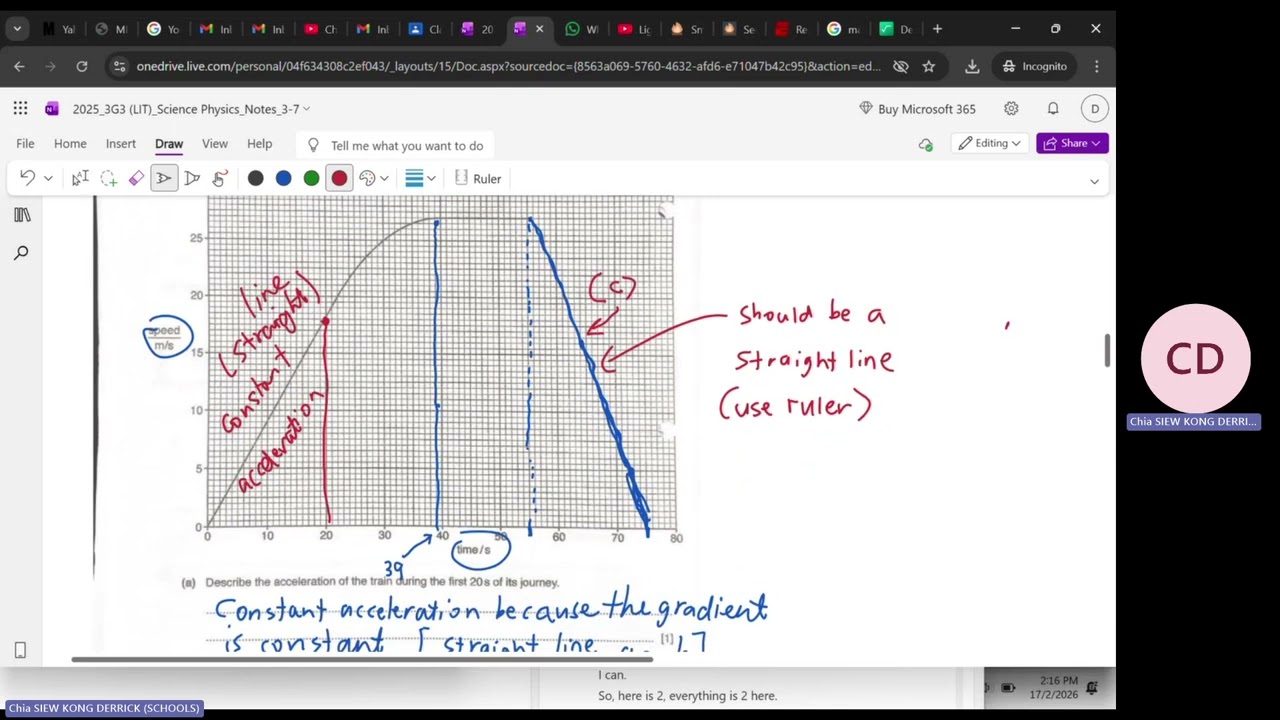The height and width of the screenshot is (720, 1280).
Task: Open the undo options dropdown arrow
Action: pyautogui.click(x=47, y=179)
